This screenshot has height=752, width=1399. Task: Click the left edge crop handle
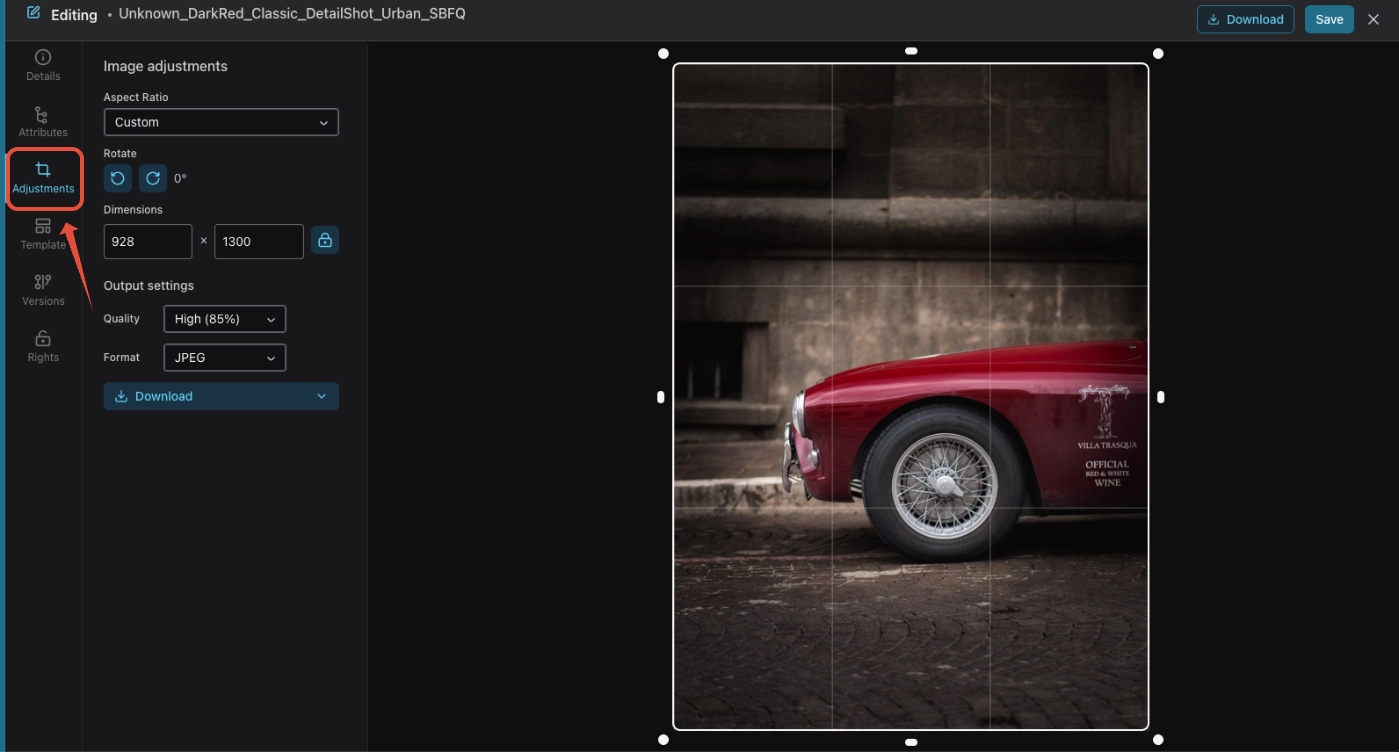660,397
